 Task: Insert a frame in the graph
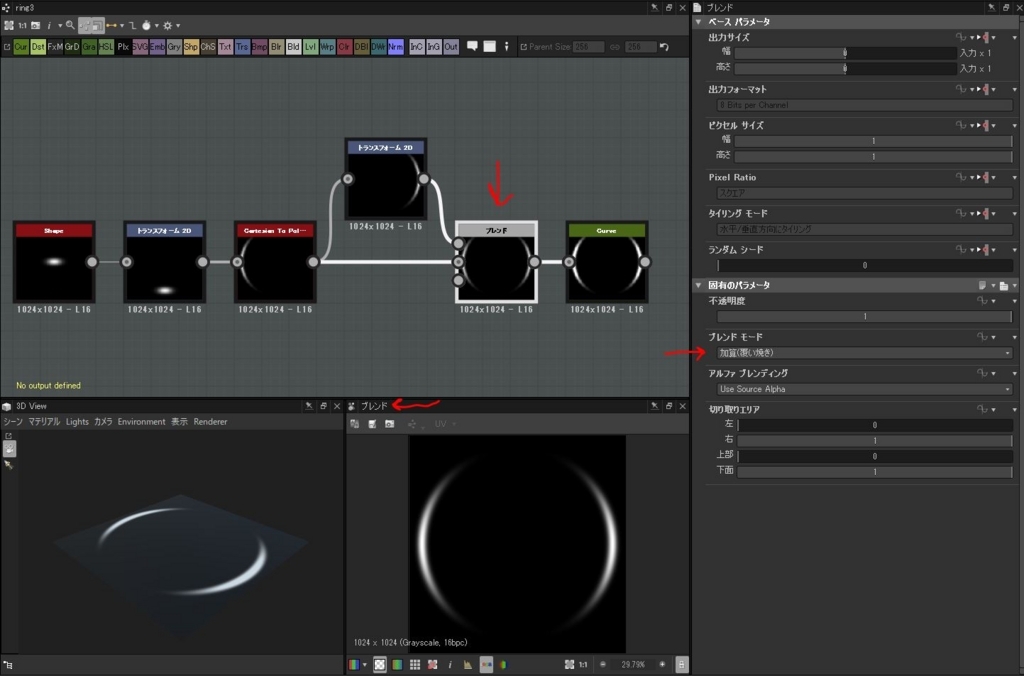[489, 46]
